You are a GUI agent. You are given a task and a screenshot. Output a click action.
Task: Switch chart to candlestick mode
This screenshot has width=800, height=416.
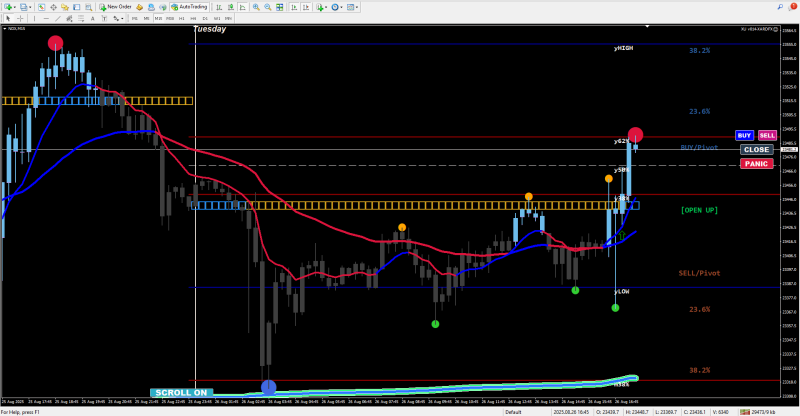pyautogui.click(x=231, y=7)
